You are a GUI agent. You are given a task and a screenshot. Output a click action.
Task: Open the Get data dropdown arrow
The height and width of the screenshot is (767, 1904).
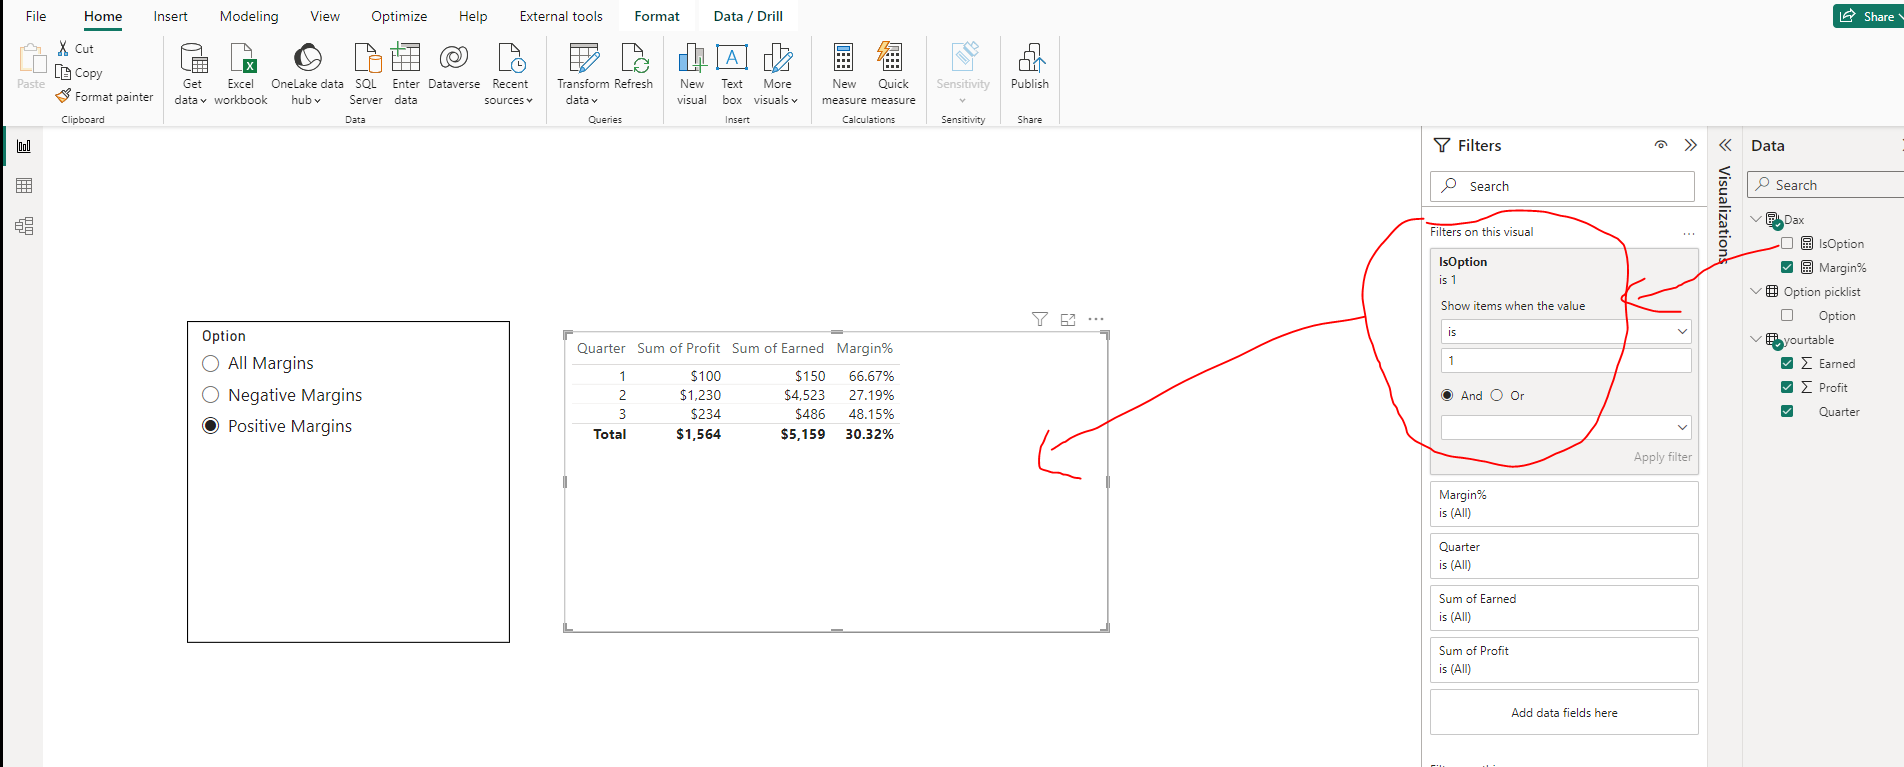tap(203, 101)
